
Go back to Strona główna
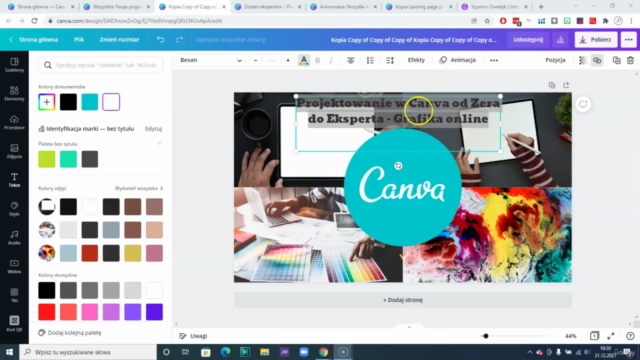tap(34, 40)
